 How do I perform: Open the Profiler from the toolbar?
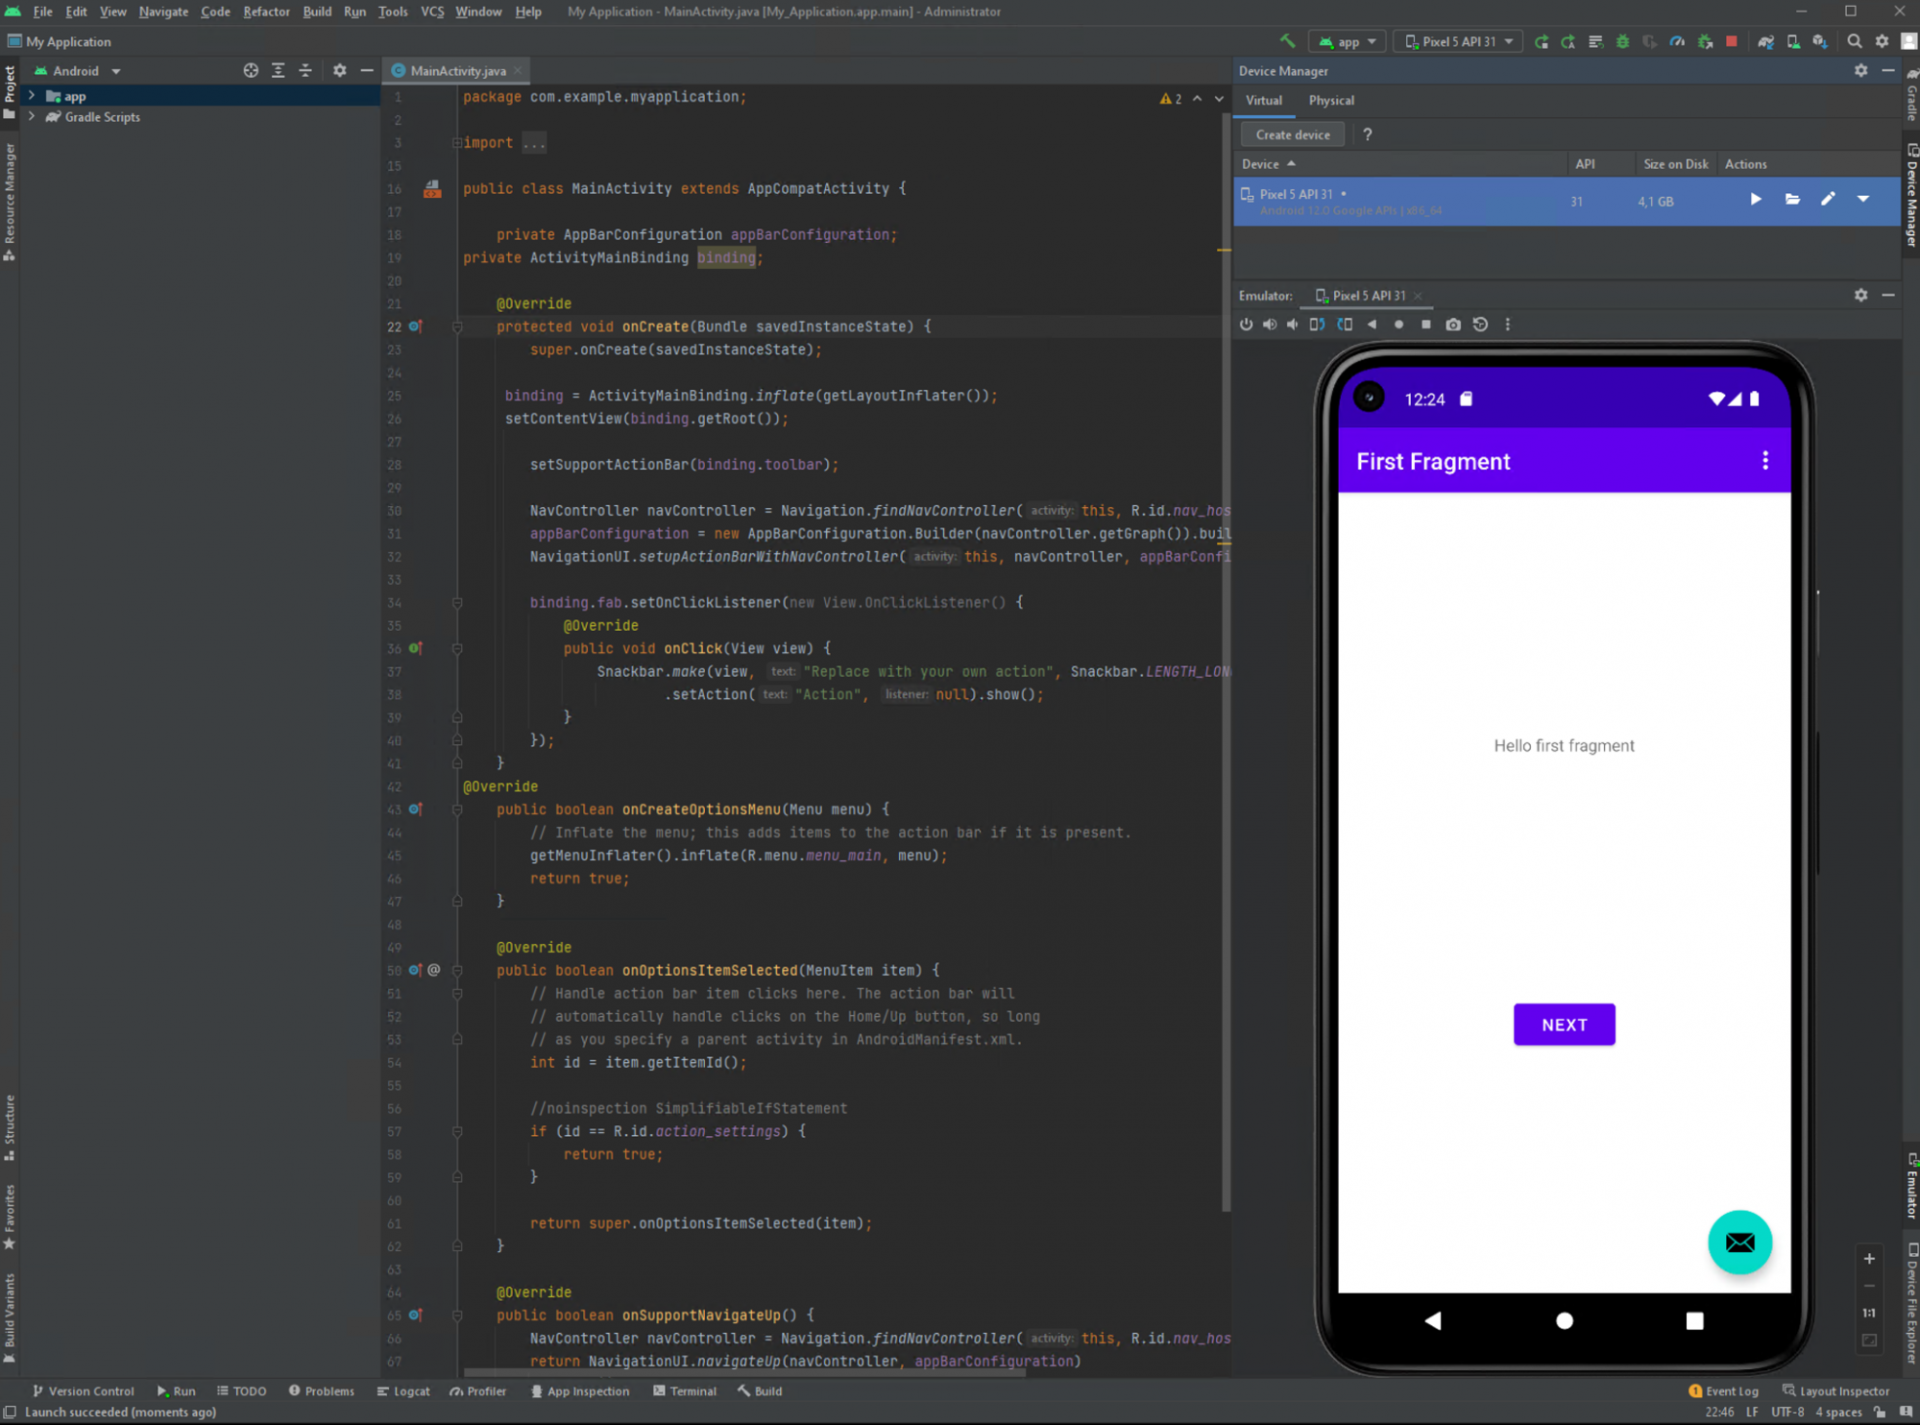pyautogui.click(x=1676, y=41)
